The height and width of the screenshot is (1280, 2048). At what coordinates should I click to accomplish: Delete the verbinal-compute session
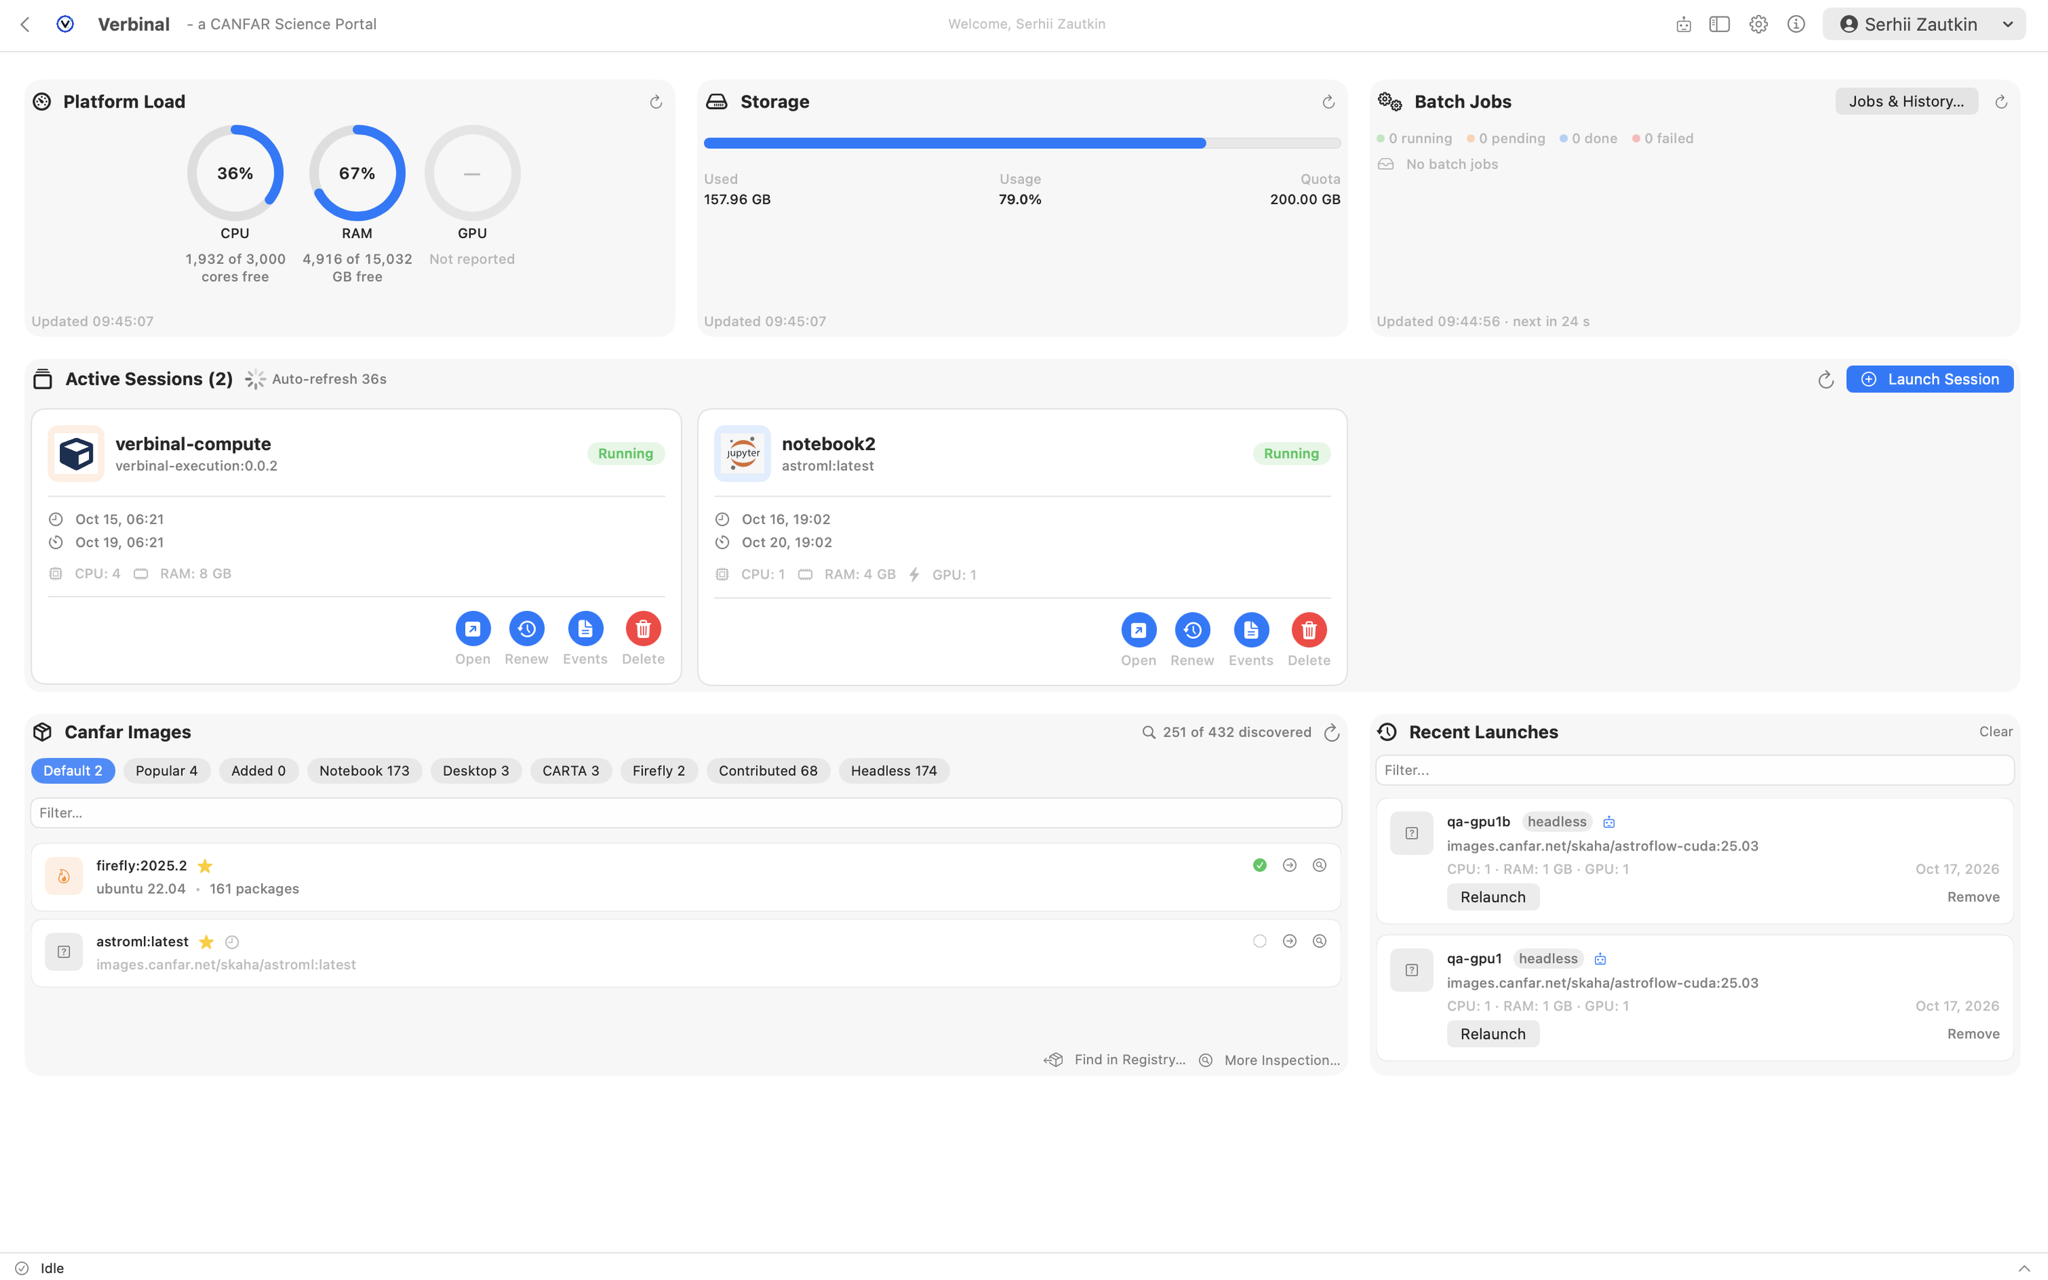643,628
